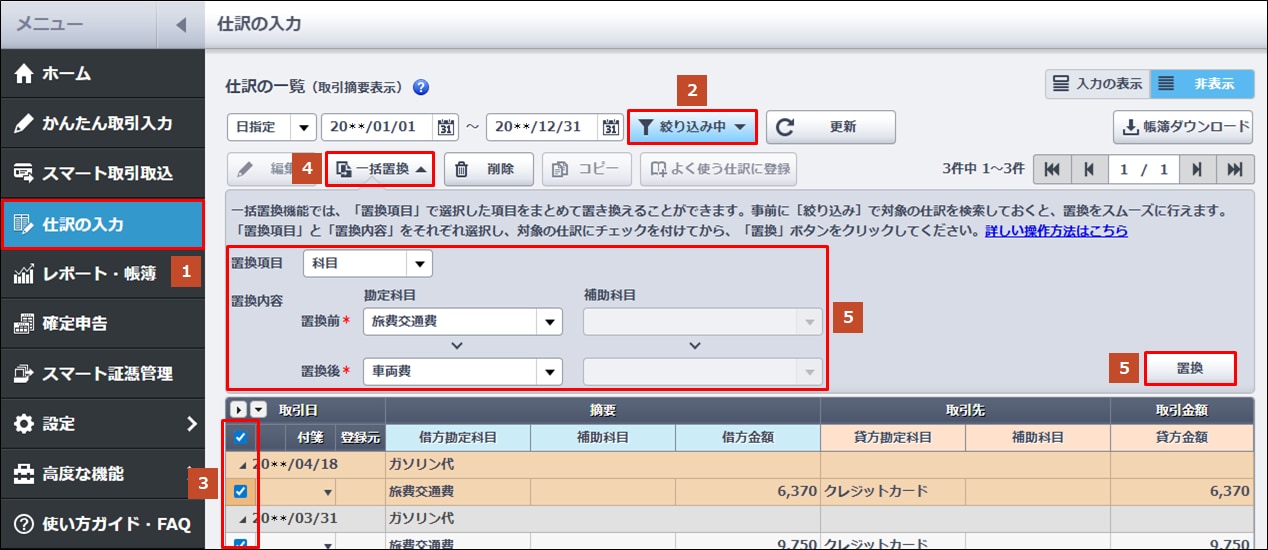Open the end date calendar picker
Screen dimensions: 1268x550
[x=610, y=127]
